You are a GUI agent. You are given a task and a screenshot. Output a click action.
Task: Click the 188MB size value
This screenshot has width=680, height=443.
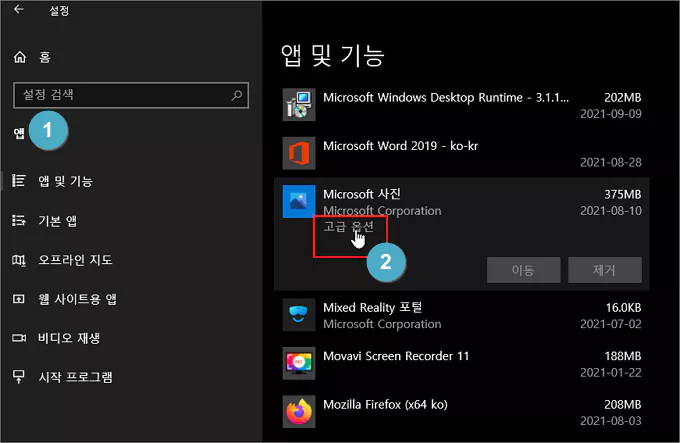tap(623, 356)
